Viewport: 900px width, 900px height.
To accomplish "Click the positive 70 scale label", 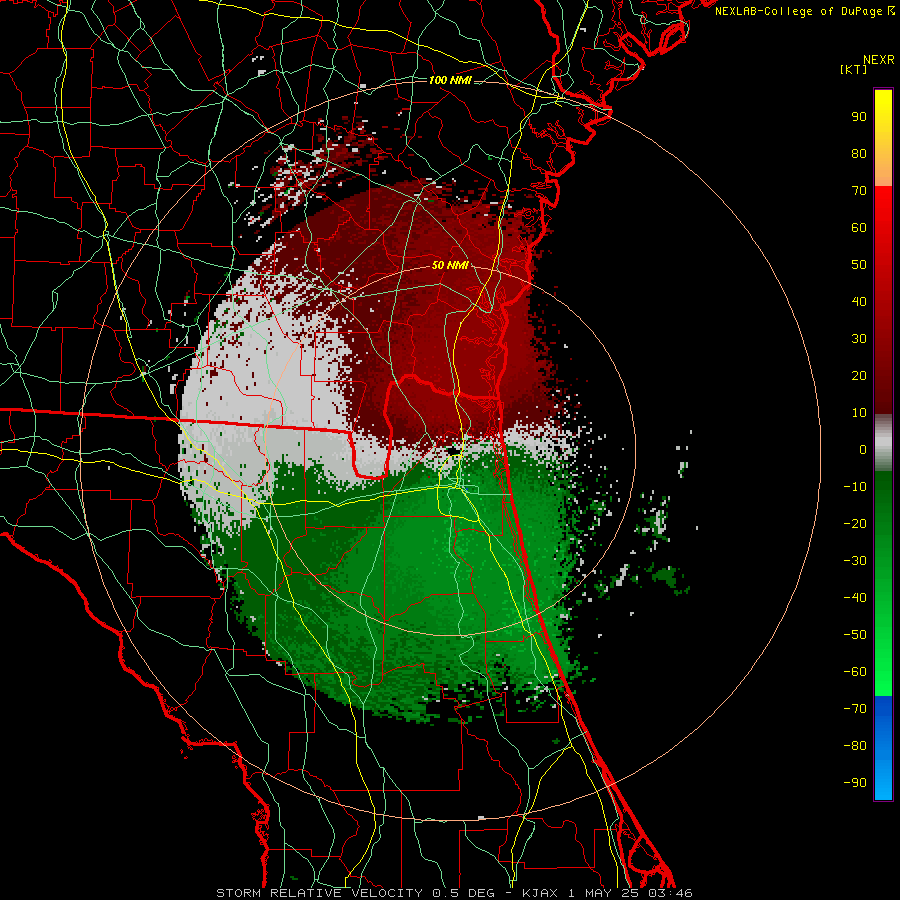I will coord(859,191).
